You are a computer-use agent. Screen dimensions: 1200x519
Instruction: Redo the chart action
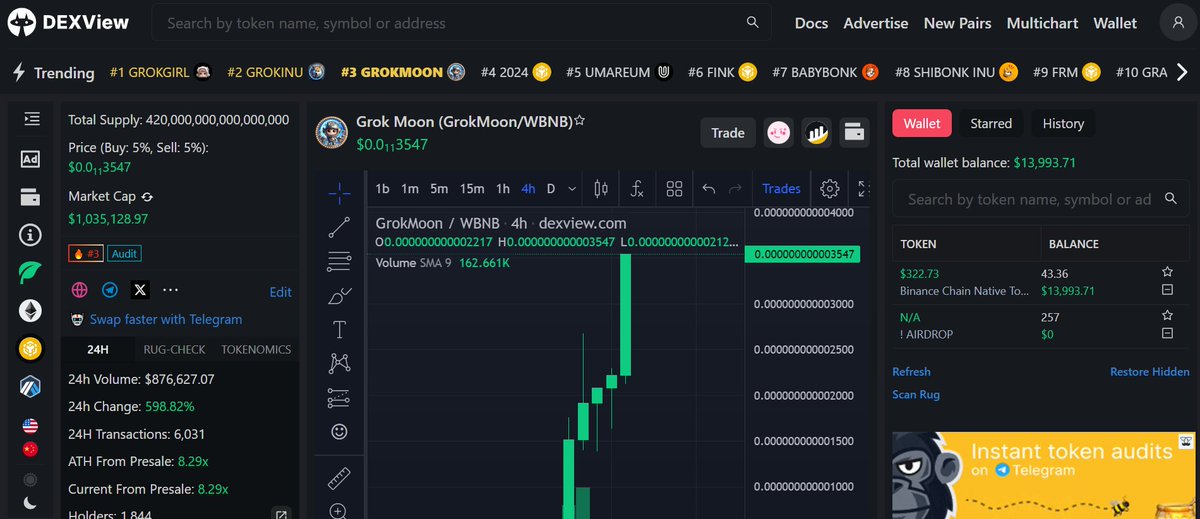coord(736,188)
